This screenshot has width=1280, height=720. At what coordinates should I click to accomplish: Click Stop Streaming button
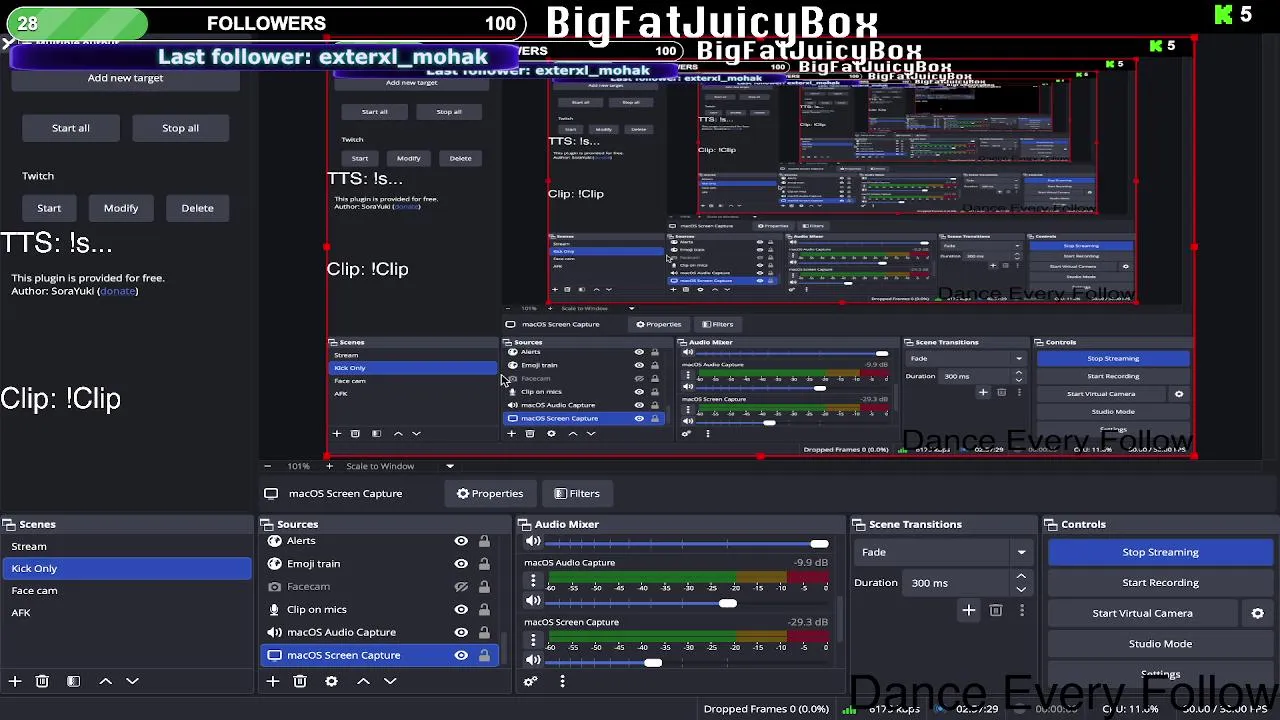1160,552
